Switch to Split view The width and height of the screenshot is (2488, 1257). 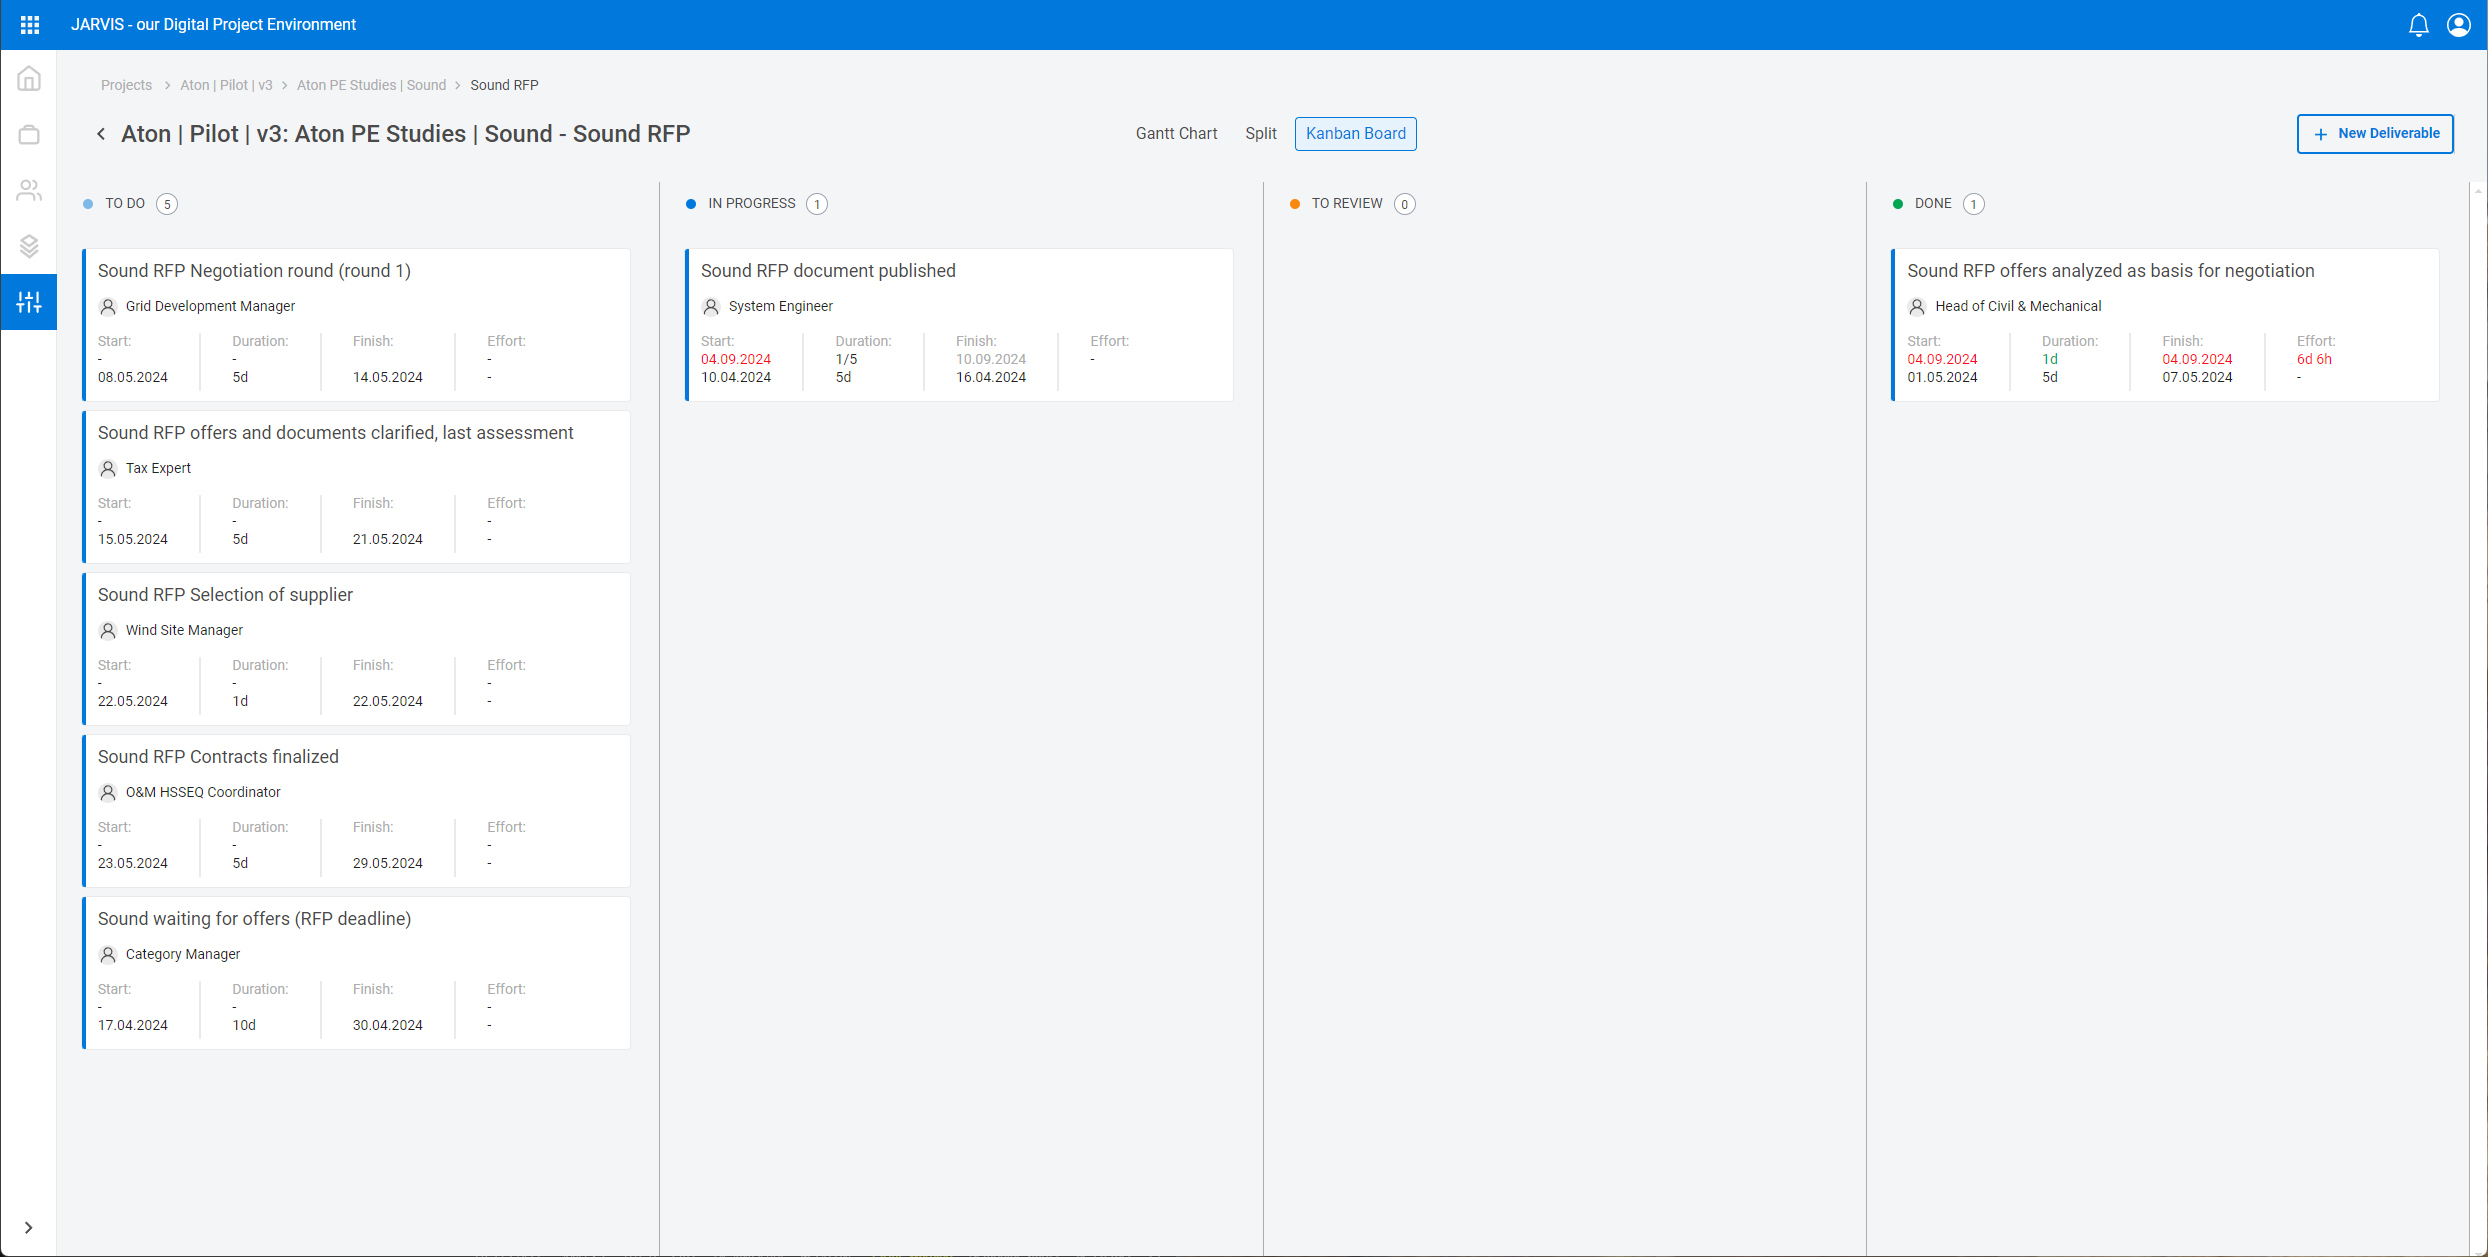[1261, 134]
